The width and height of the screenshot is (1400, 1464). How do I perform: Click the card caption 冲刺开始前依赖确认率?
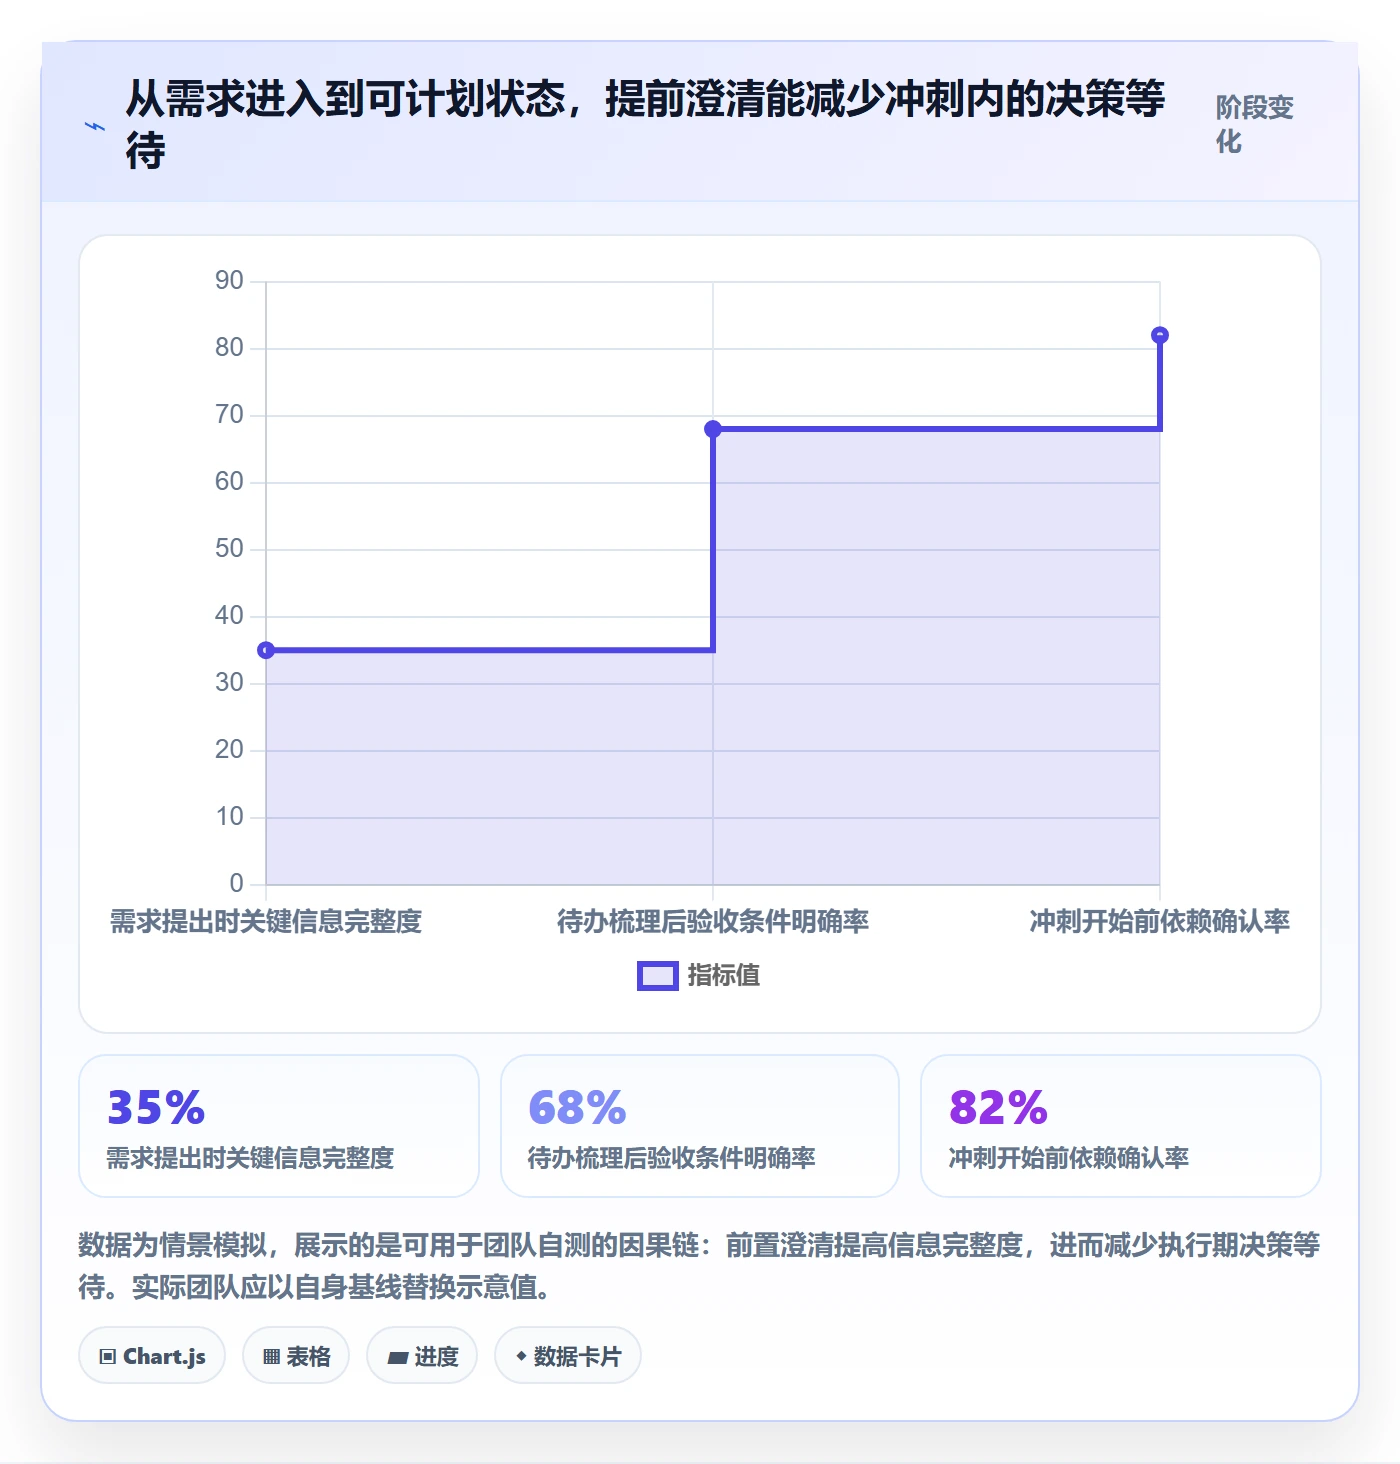[1068, 1158]
